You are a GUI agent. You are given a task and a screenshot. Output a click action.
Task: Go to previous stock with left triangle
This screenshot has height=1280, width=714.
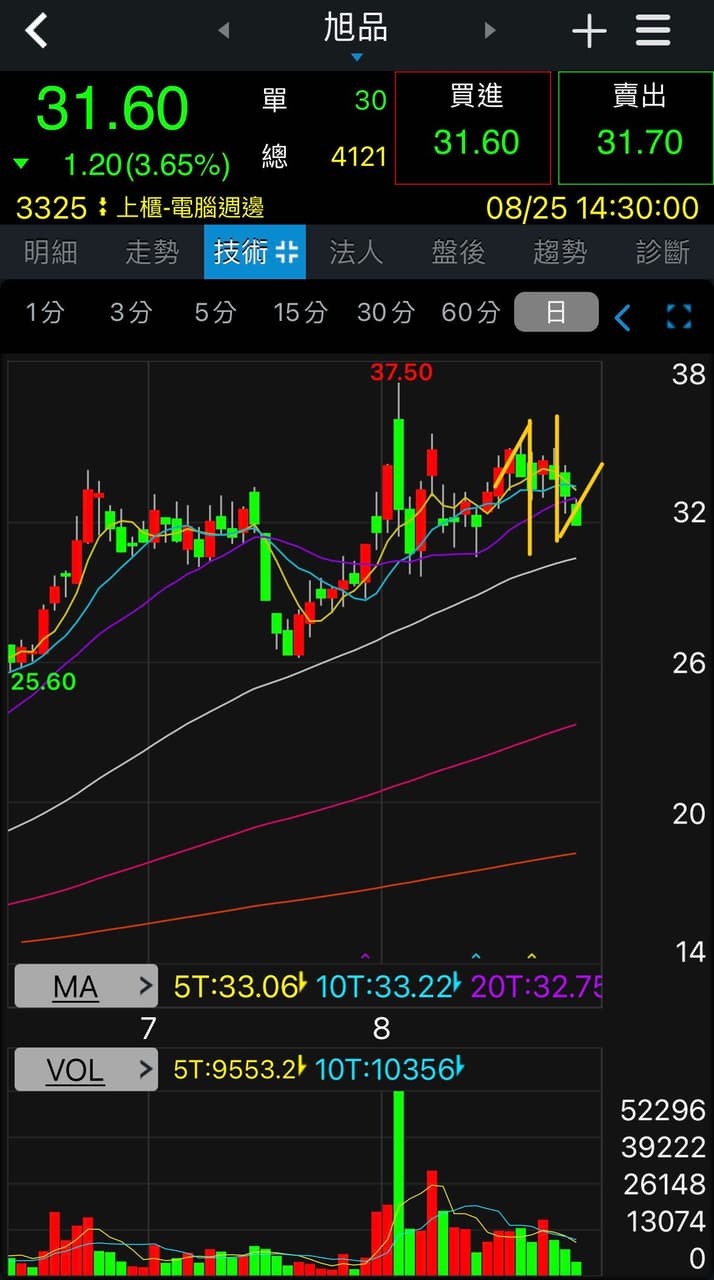point(223,31)
